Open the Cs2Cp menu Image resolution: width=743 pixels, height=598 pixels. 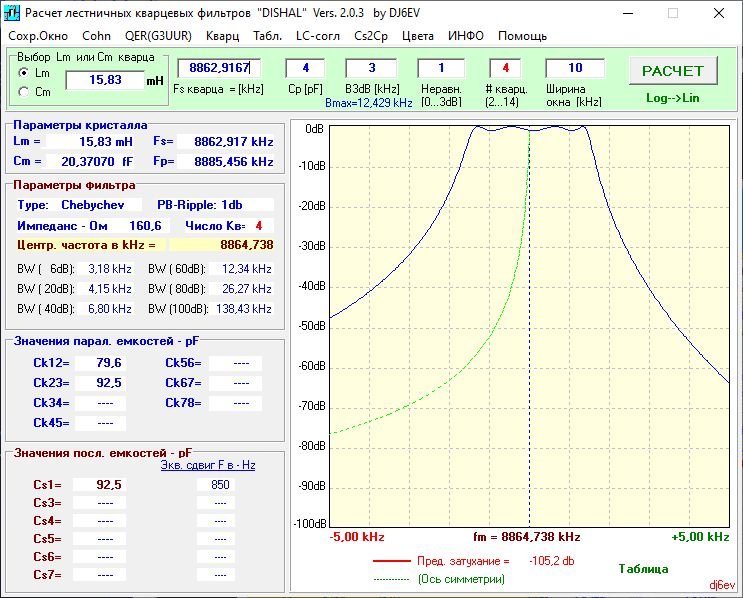click(x=372, y=36)
